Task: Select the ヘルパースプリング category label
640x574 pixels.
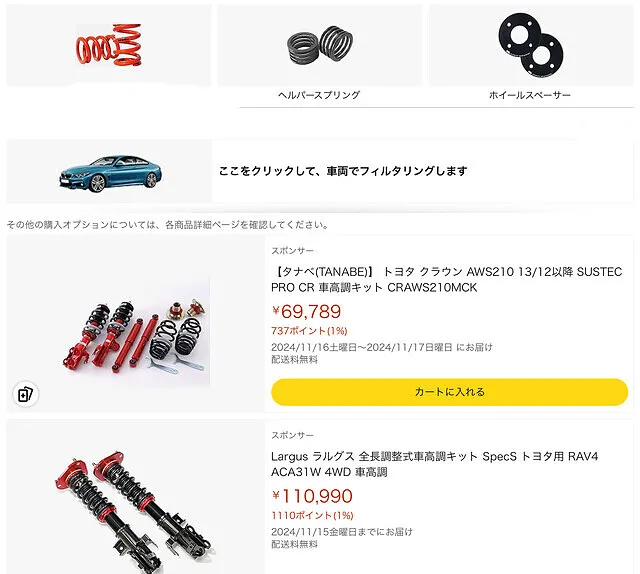Action: (319, 95)
